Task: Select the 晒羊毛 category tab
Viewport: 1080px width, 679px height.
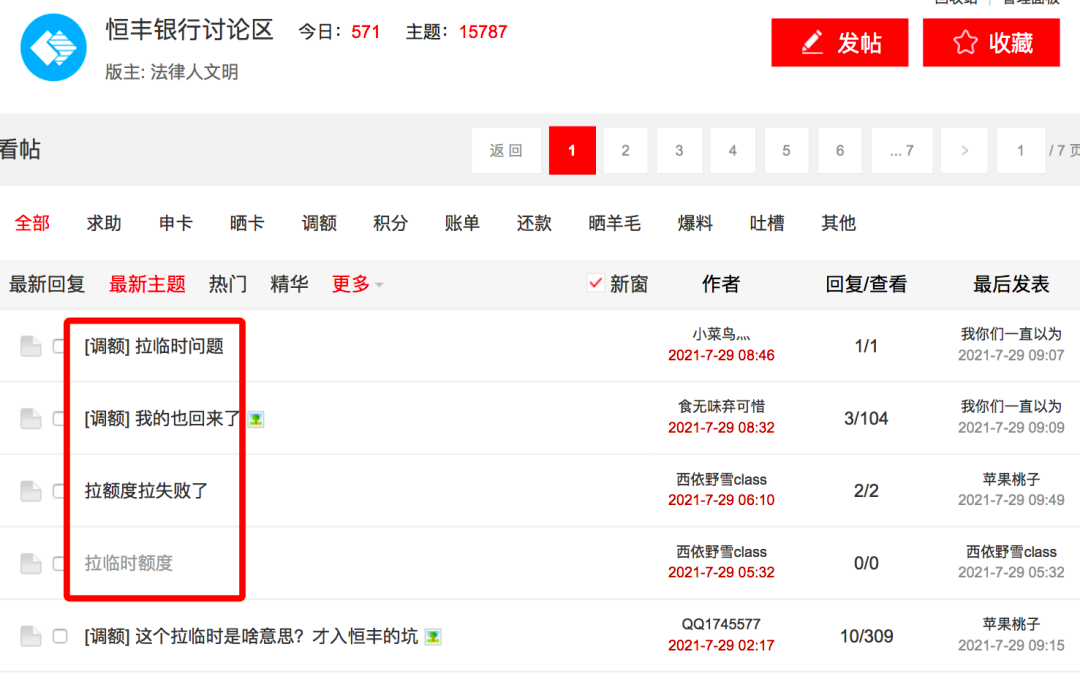Action: pos(614,223)
